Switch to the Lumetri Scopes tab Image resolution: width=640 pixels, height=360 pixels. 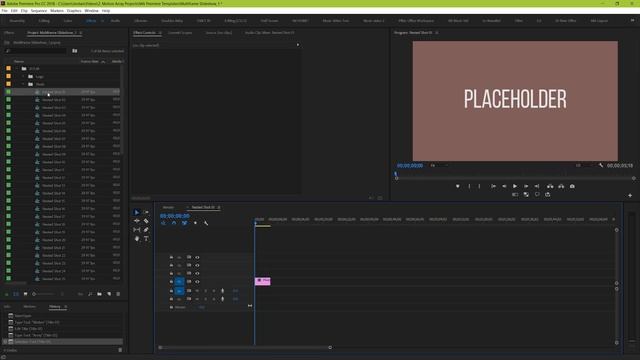coord(180,33)
